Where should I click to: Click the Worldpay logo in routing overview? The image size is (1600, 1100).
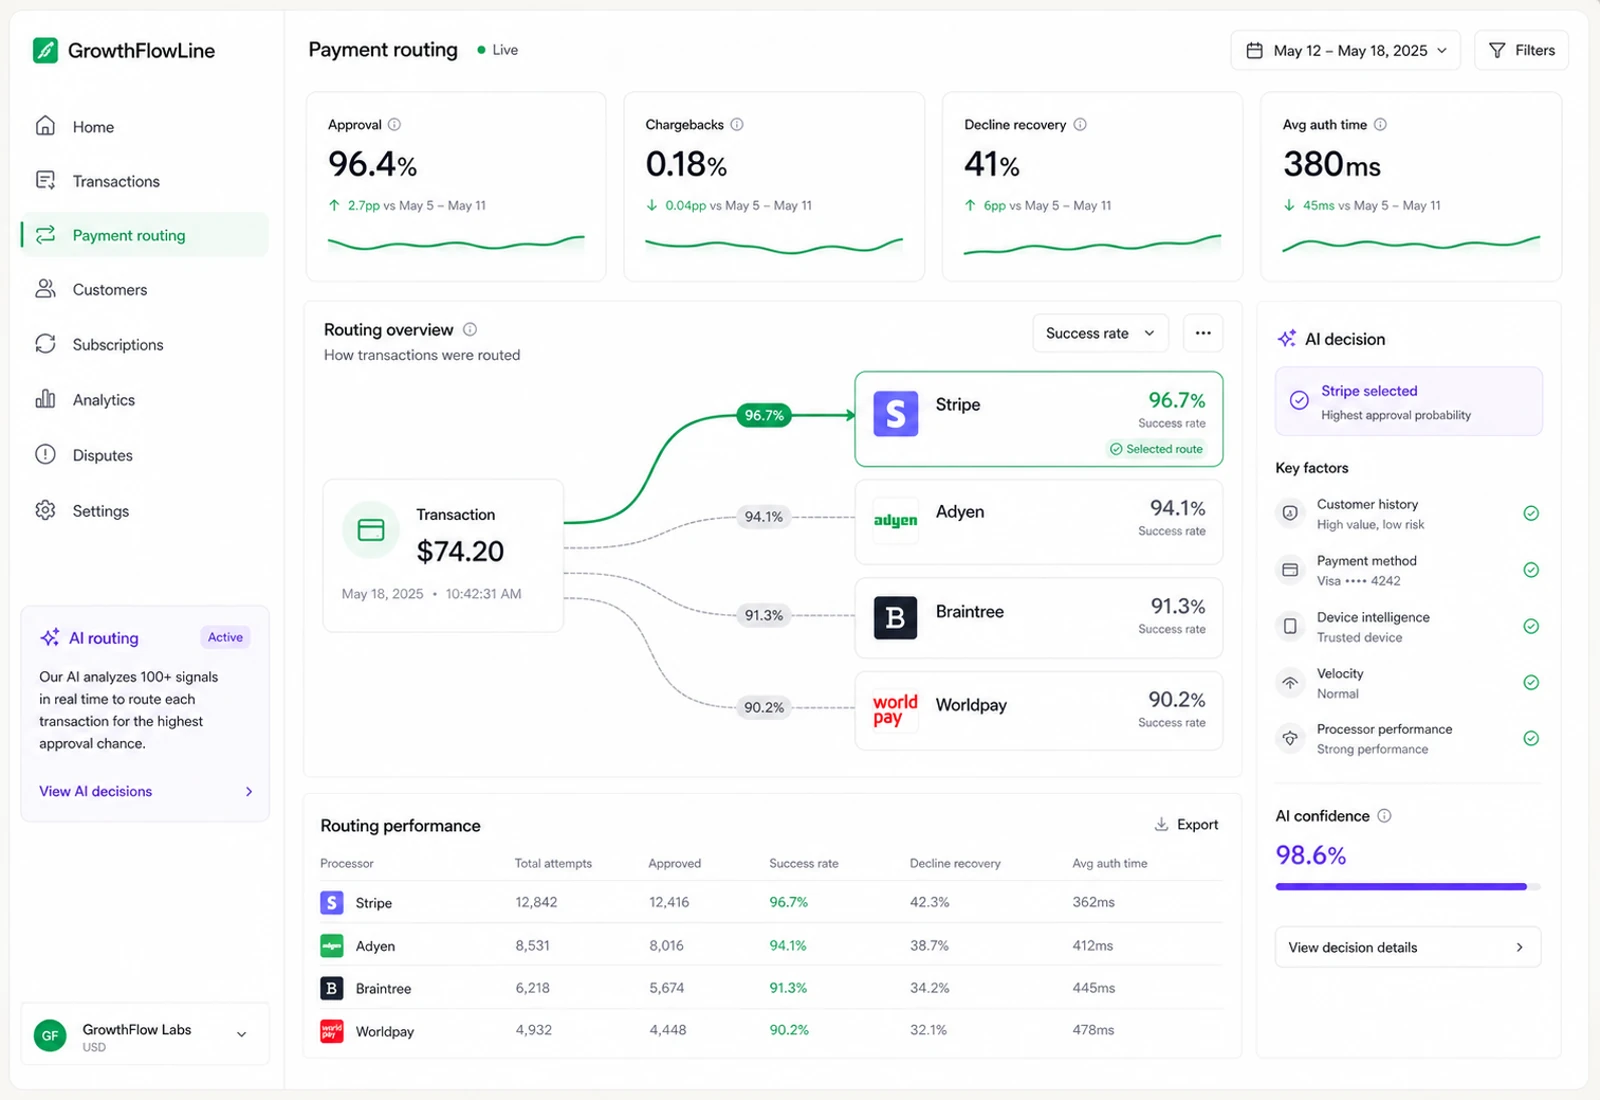[x=895, y=710]
